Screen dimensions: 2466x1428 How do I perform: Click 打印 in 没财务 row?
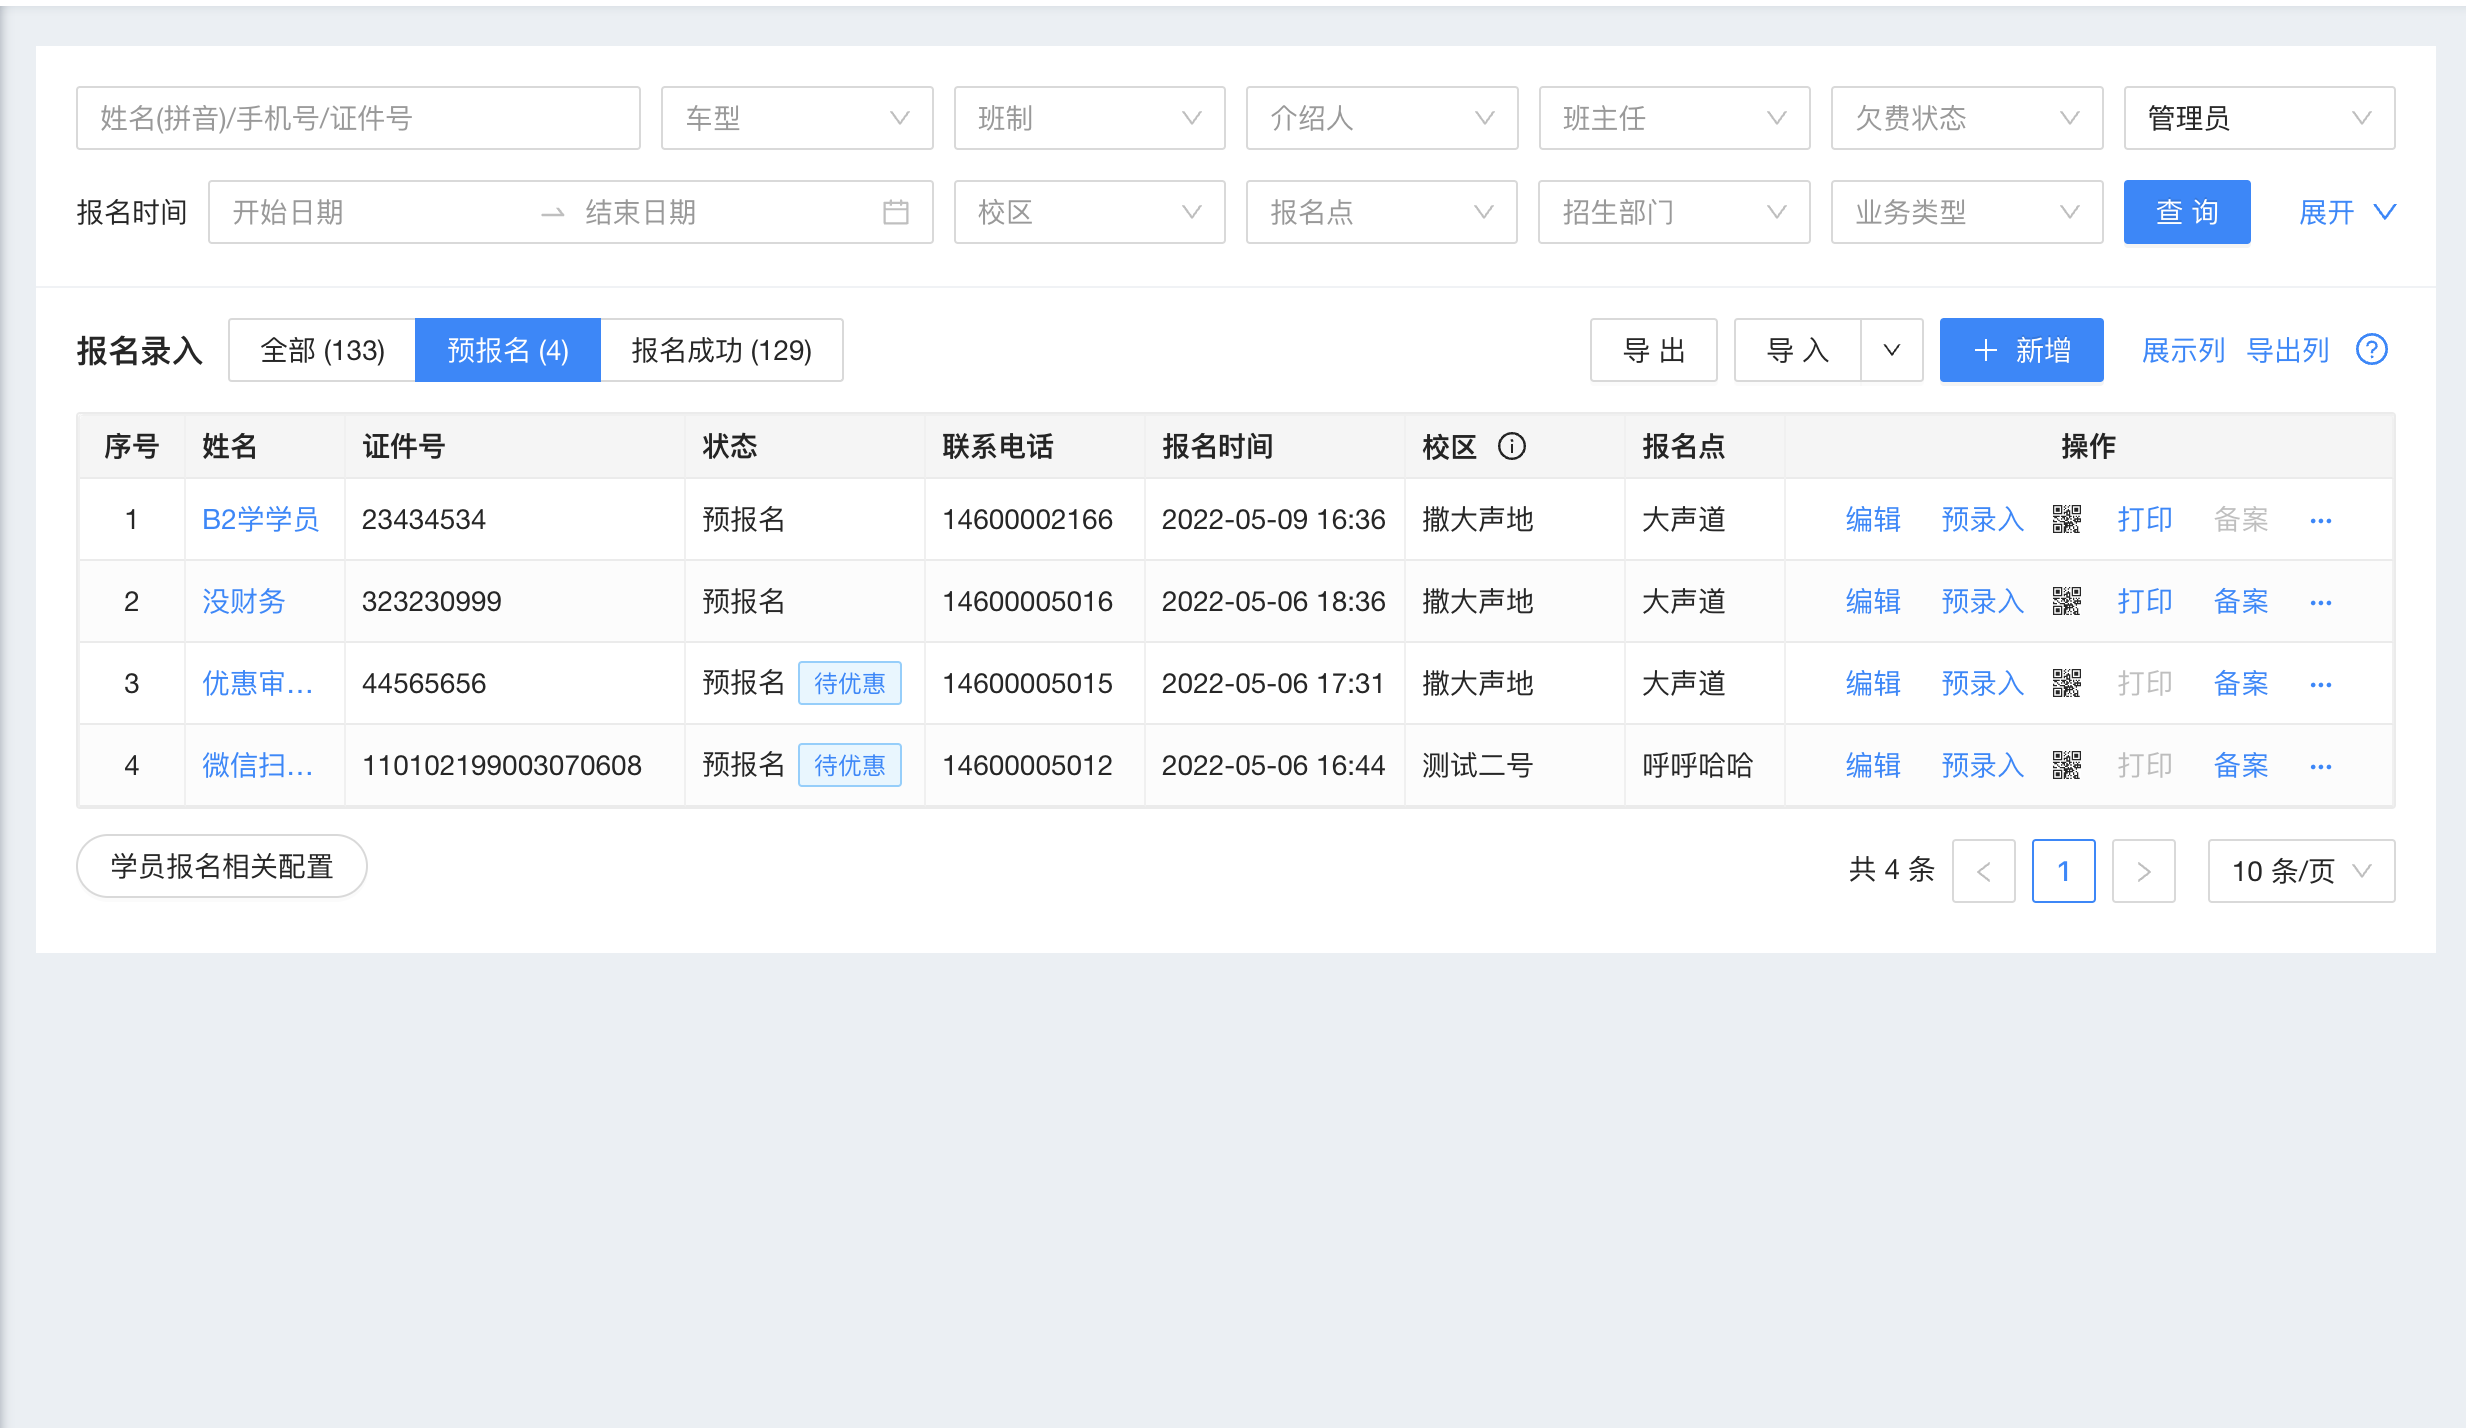click(2145, 601)
